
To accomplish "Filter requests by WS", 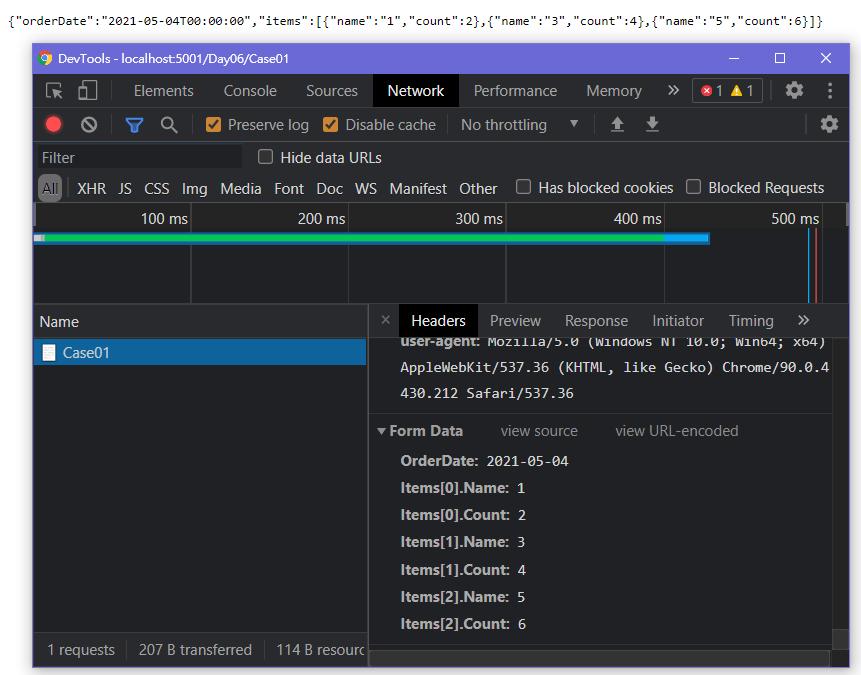I will pos(366,188).
